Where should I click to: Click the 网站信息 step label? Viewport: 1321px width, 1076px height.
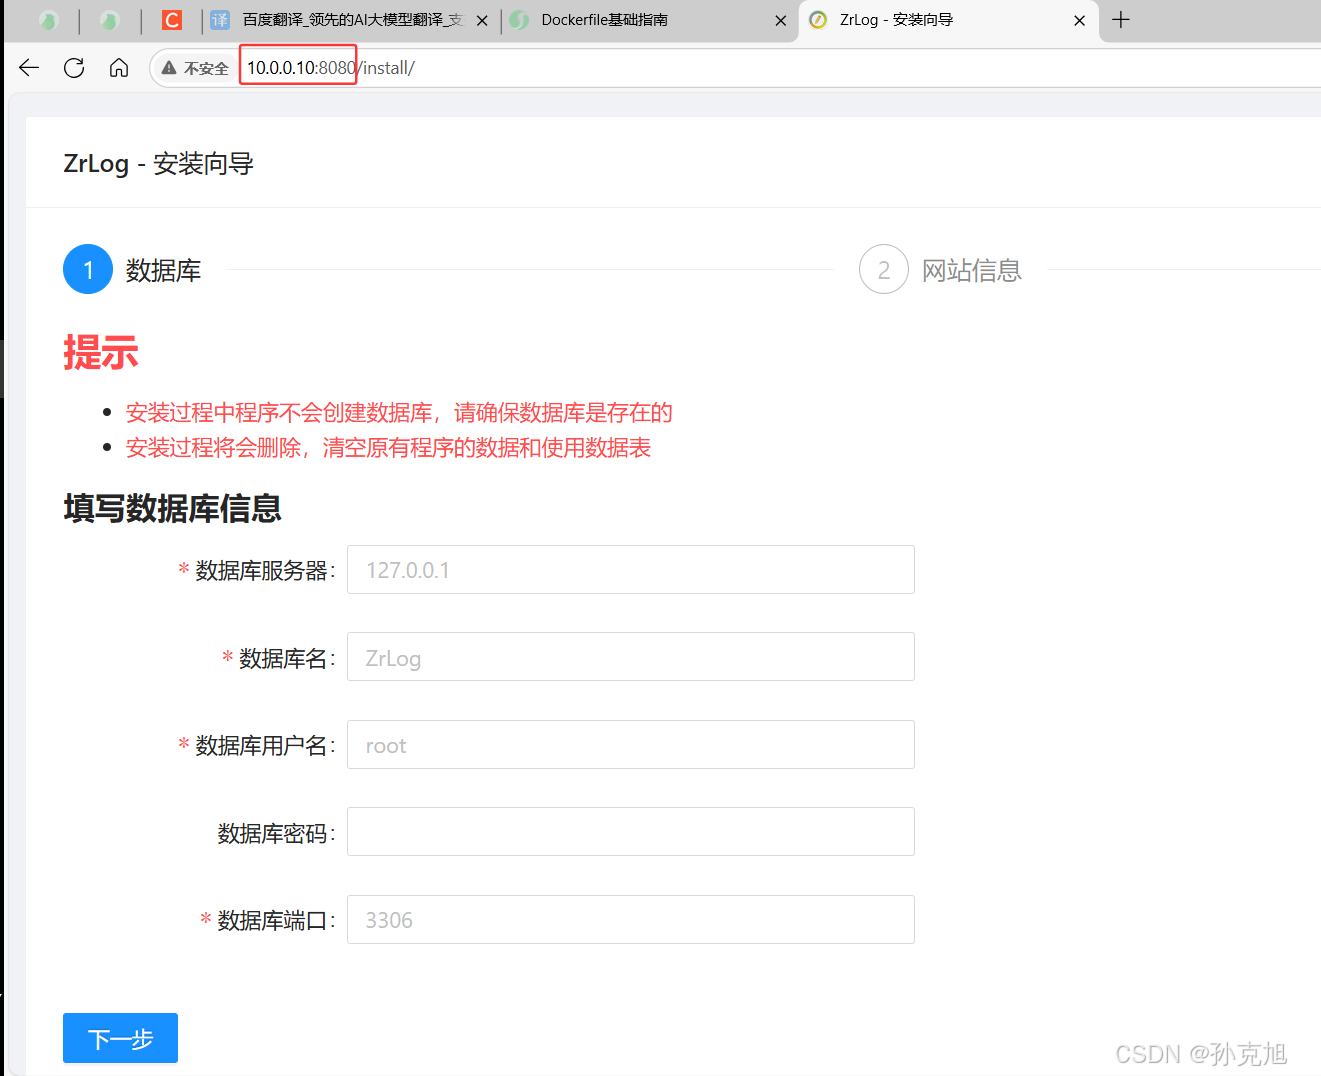click(x=971, y=270)
